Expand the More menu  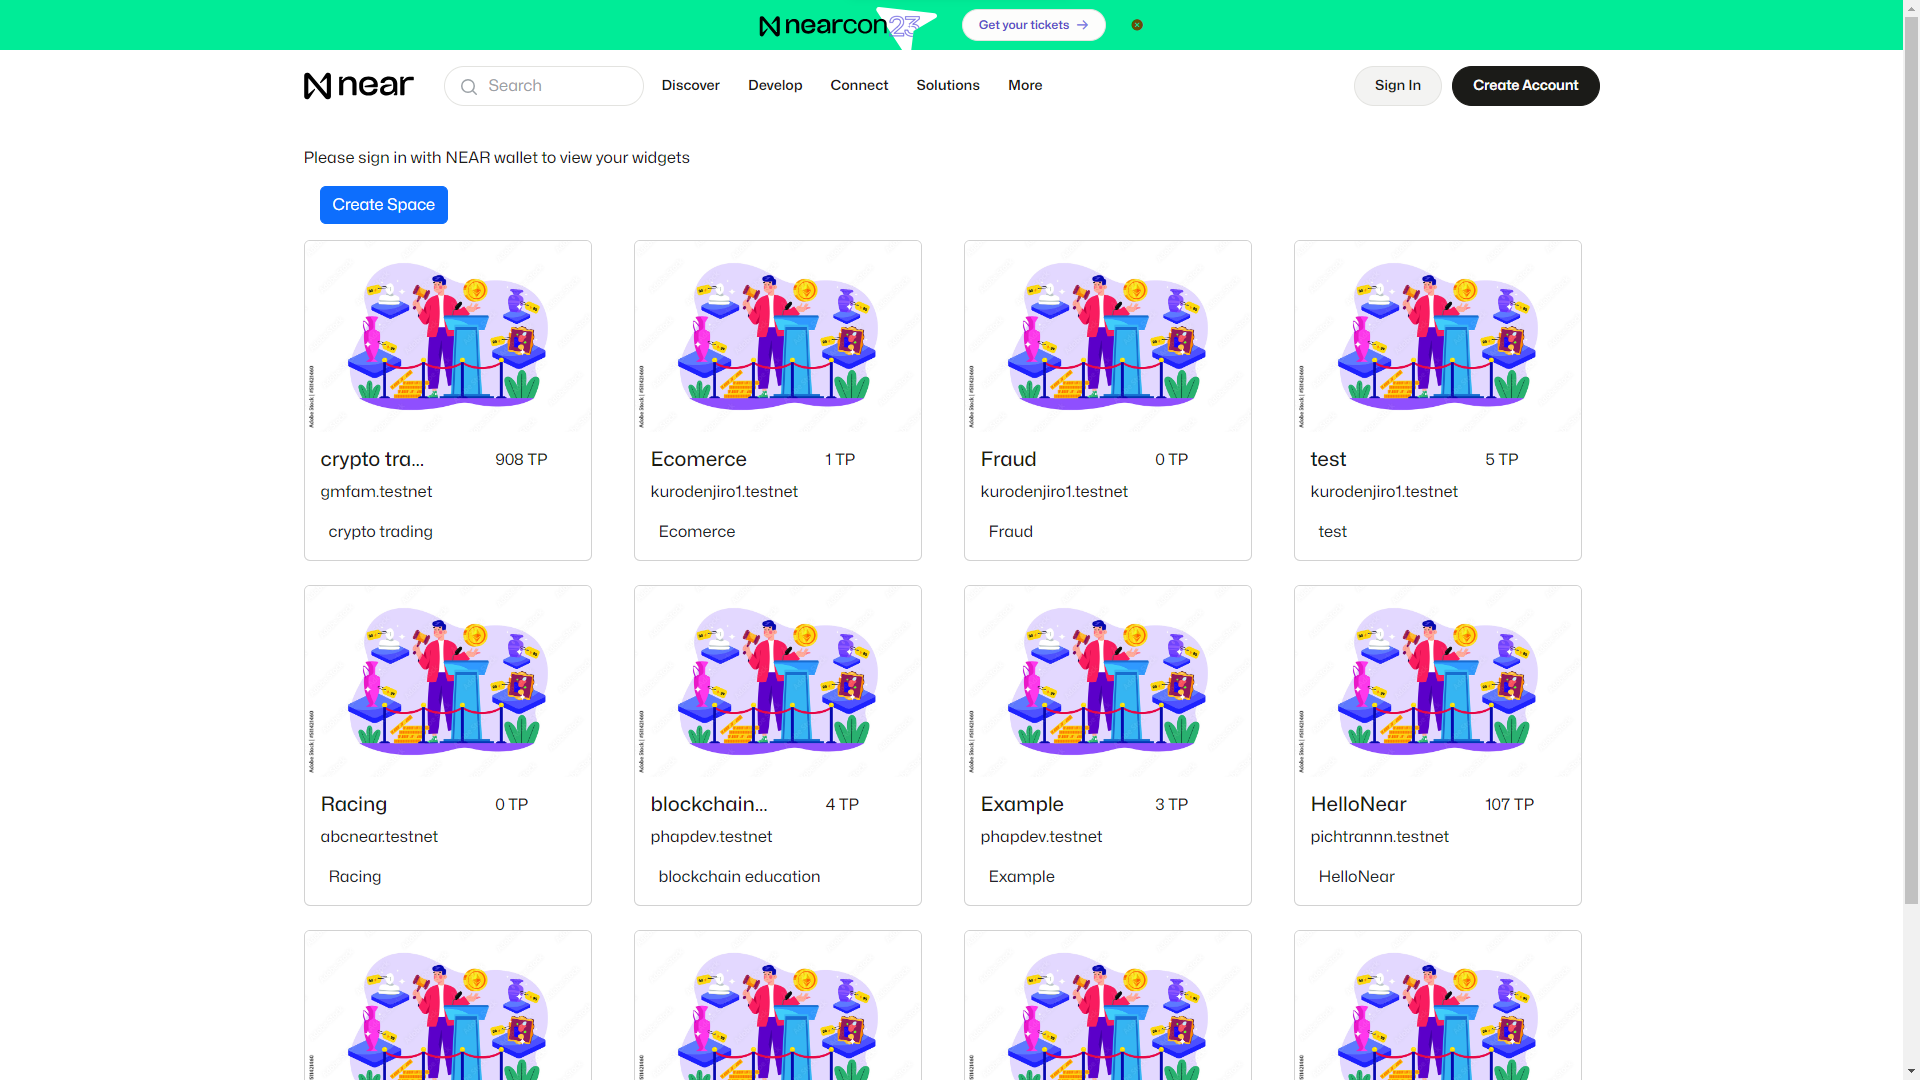1025,86
